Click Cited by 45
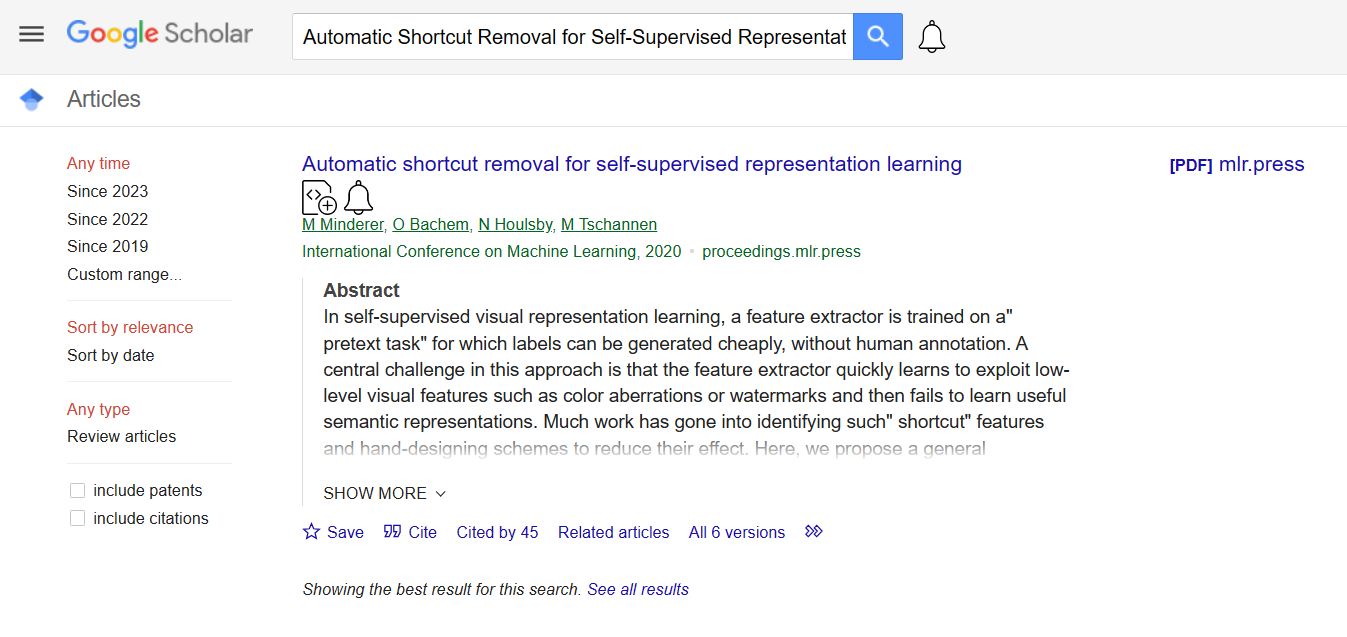 coord(497,532)
